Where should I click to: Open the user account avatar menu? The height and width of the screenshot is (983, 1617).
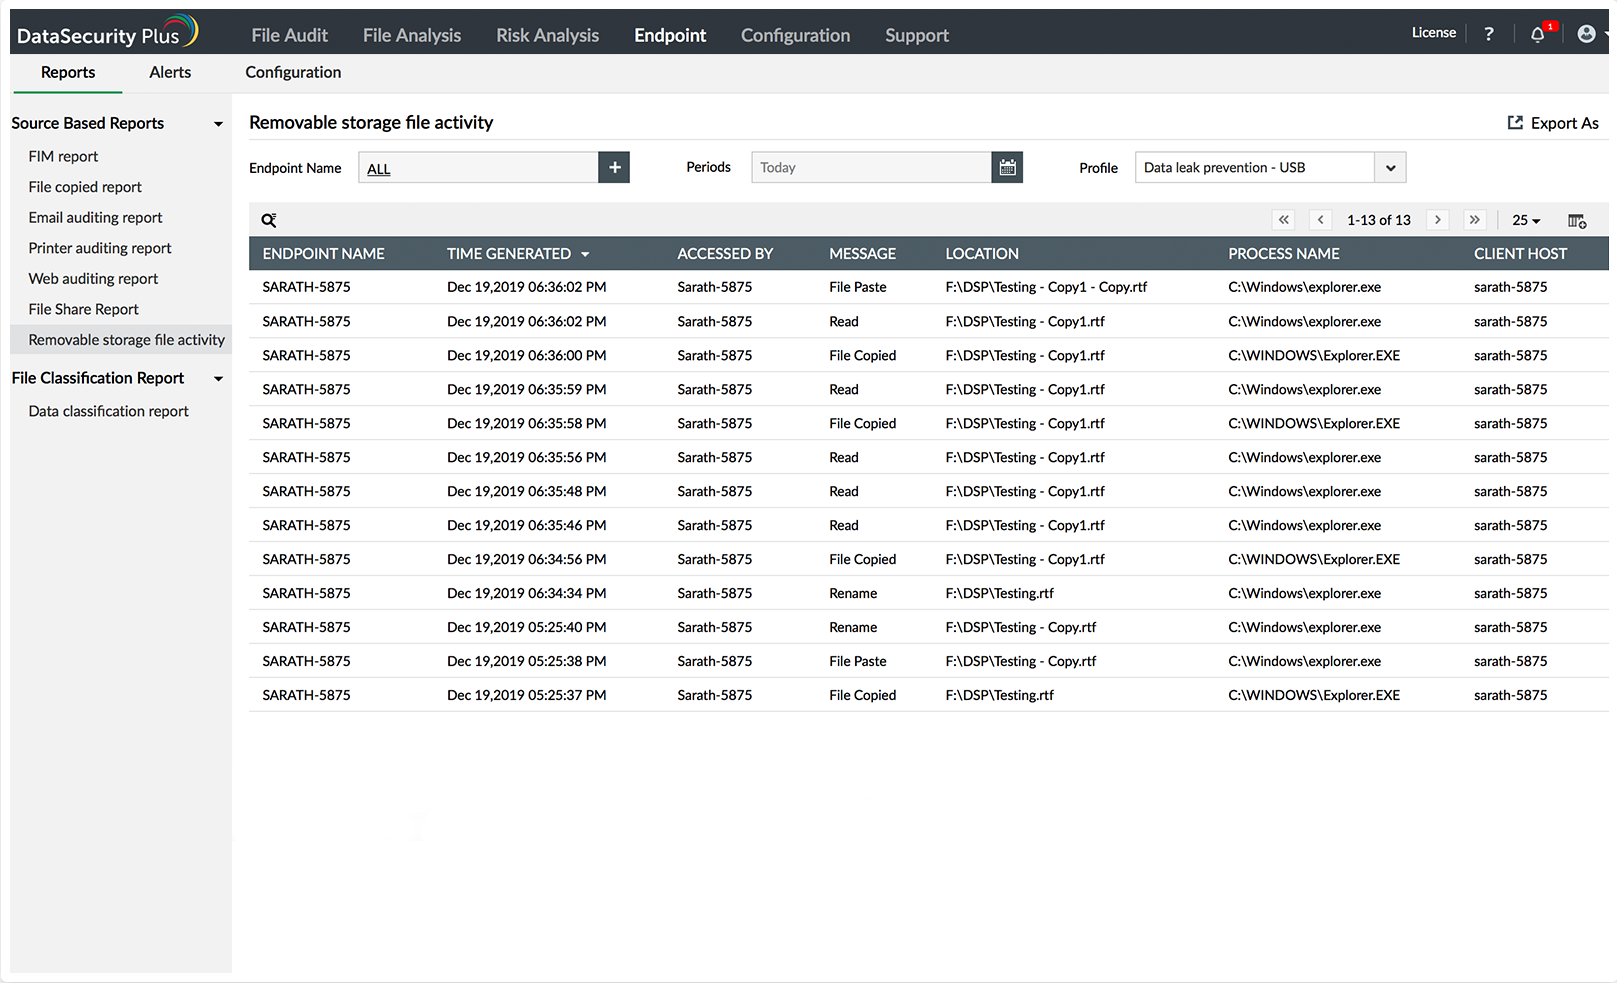point(1587,34)
